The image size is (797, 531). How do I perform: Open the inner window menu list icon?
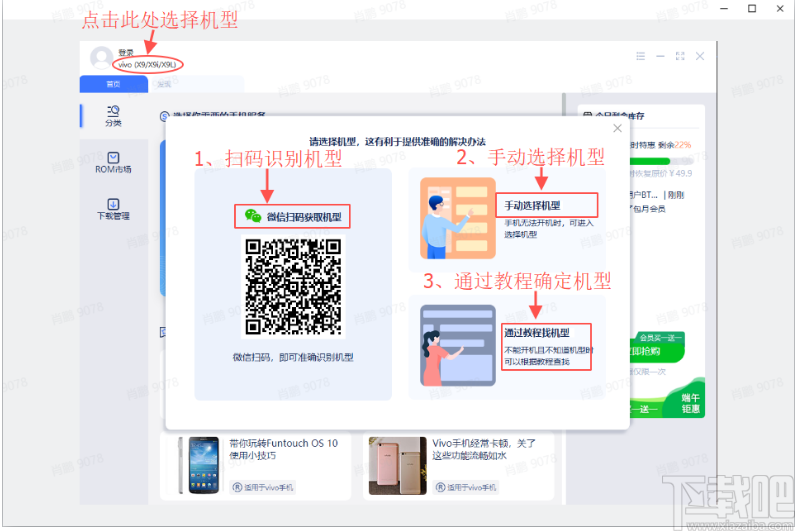641,56
